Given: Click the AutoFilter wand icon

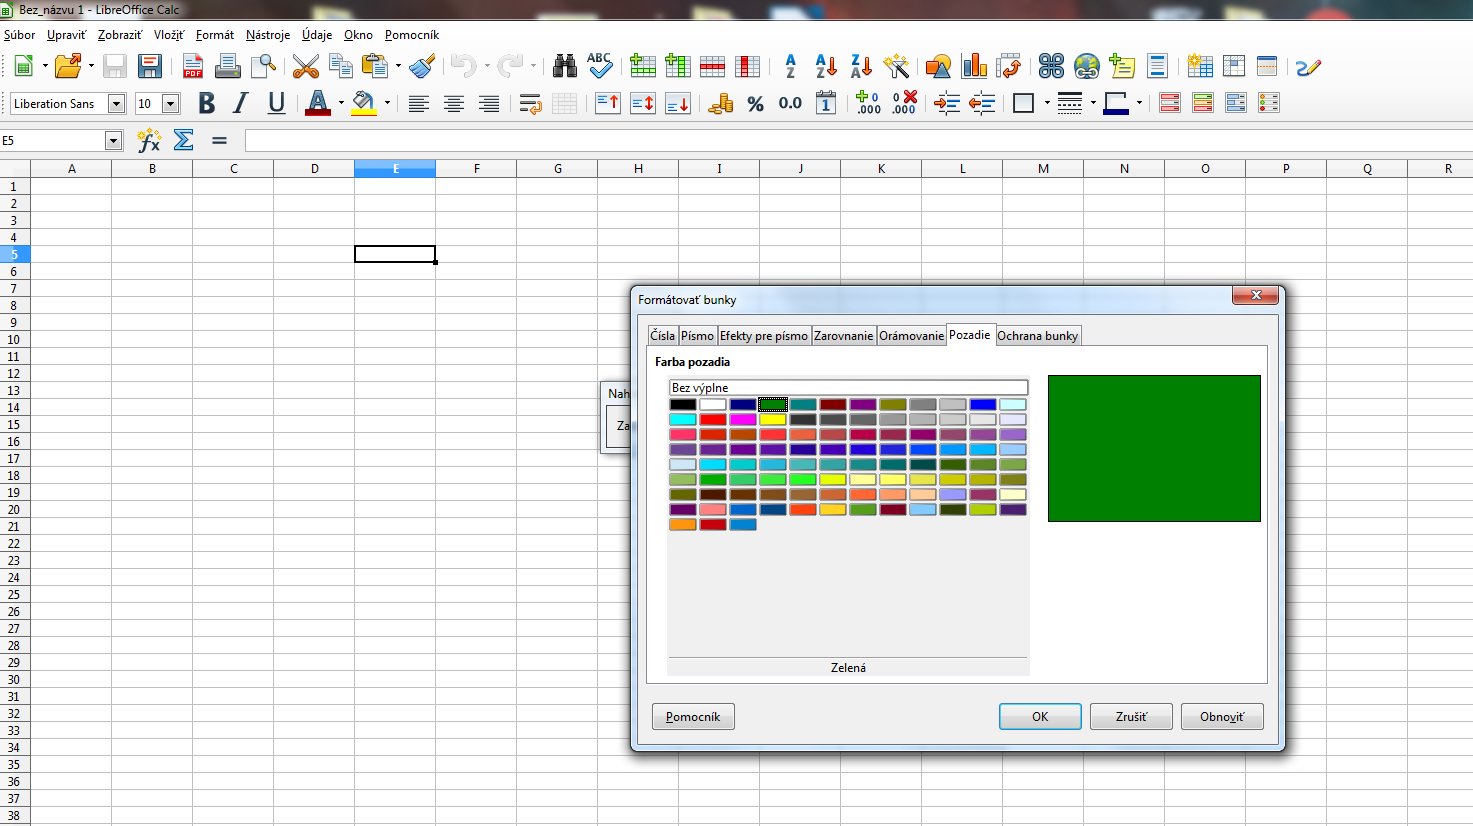Looking at the screenshot, I should pyautogui.click(x=896, y=67).
